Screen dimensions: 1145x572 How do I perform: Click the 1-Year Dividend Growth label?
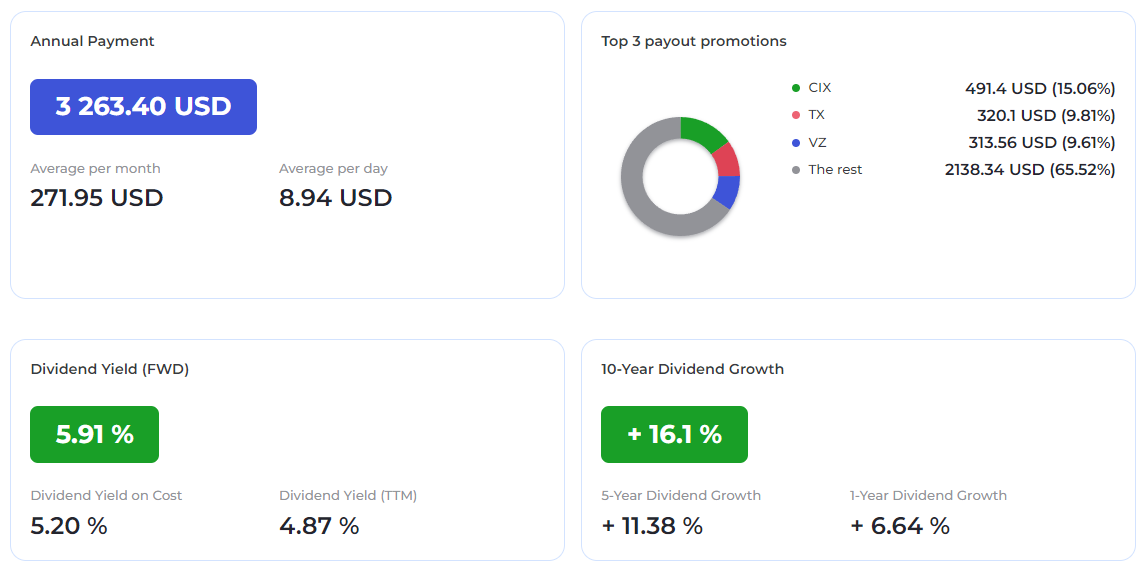928,495
